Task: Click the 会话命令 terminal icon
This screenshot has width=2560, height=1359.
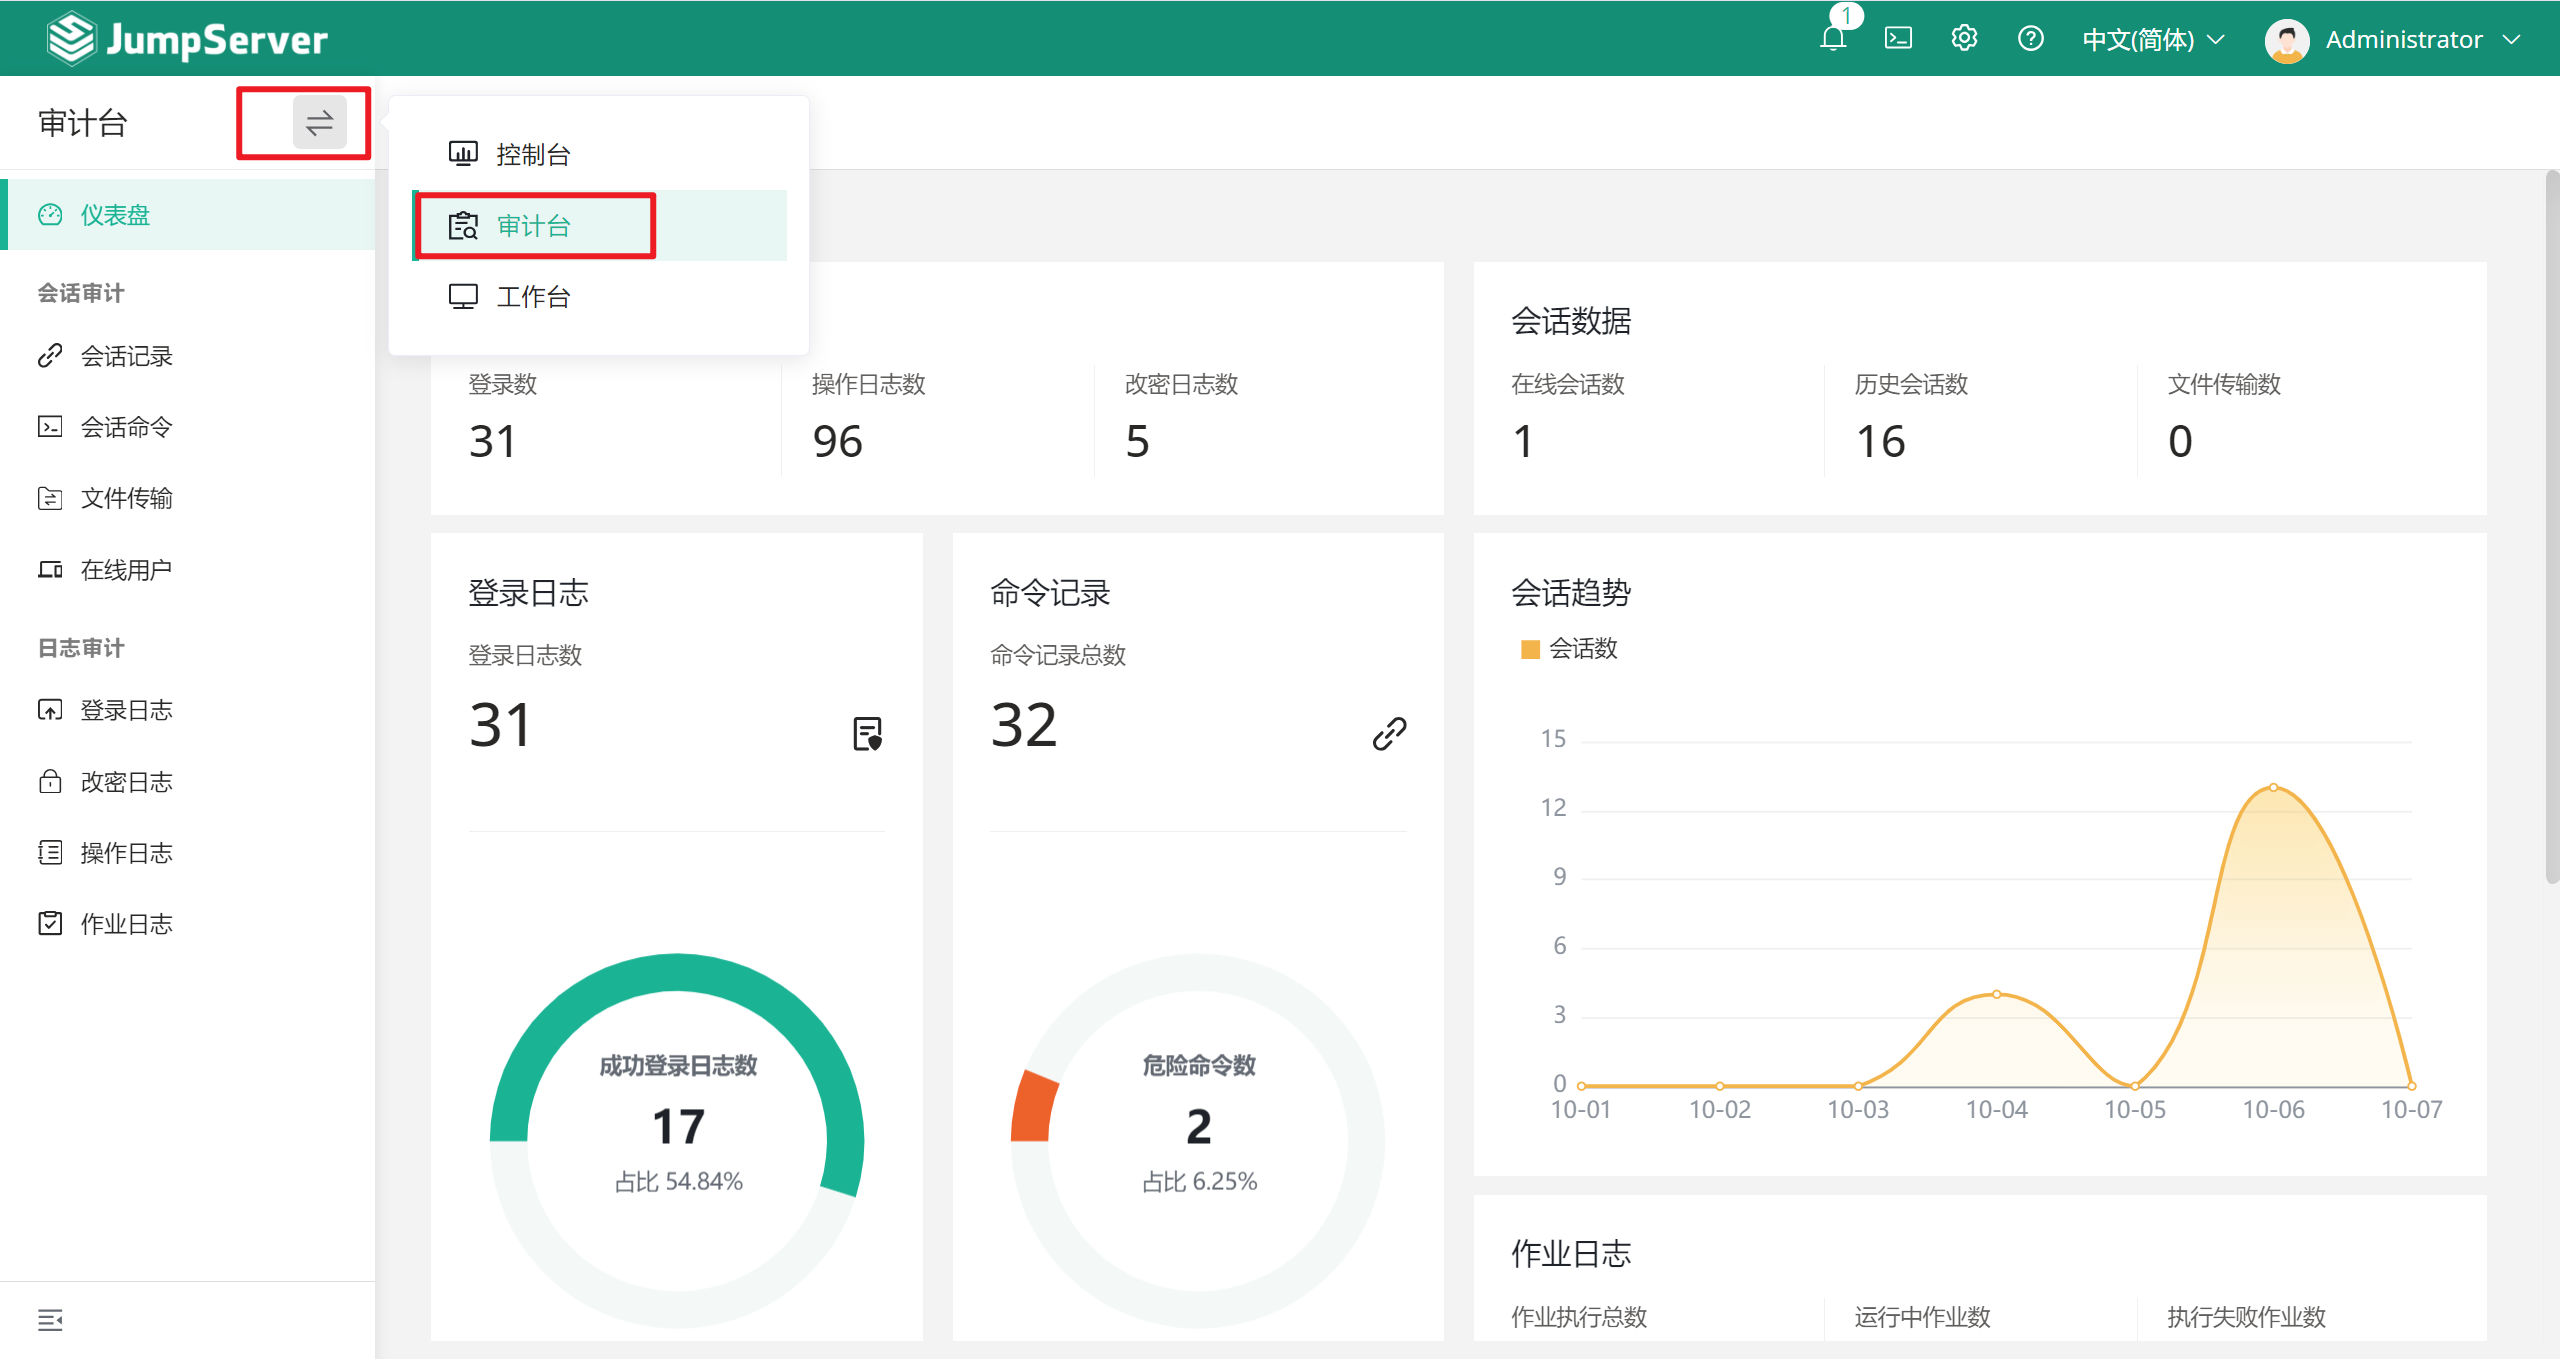Action: click(50, 427)
